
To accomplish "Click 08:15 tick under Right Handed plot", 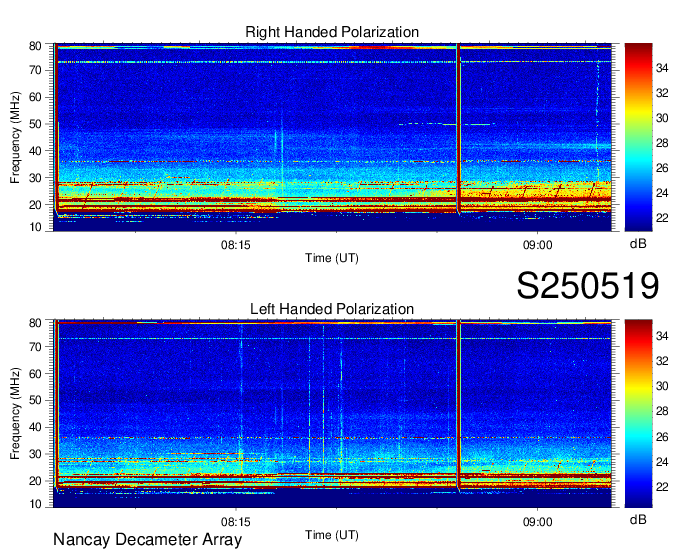I will [x=236, y=245].
